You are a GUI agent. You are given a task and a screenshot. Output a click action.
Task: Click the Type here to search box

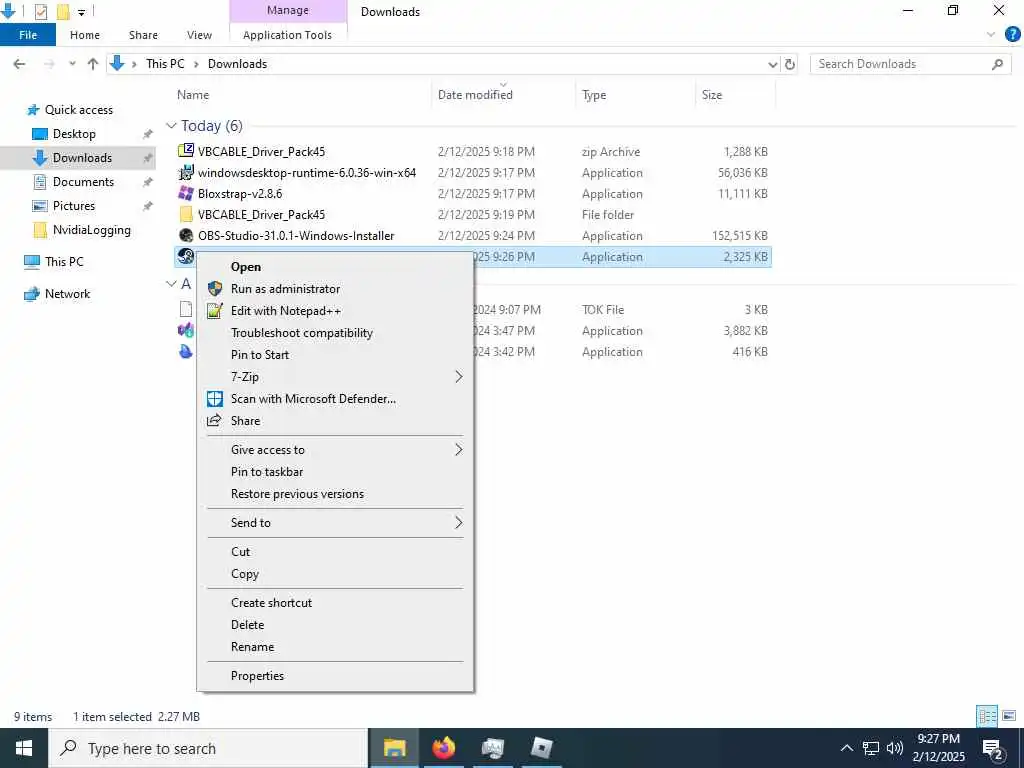click(x=209, y=748)
